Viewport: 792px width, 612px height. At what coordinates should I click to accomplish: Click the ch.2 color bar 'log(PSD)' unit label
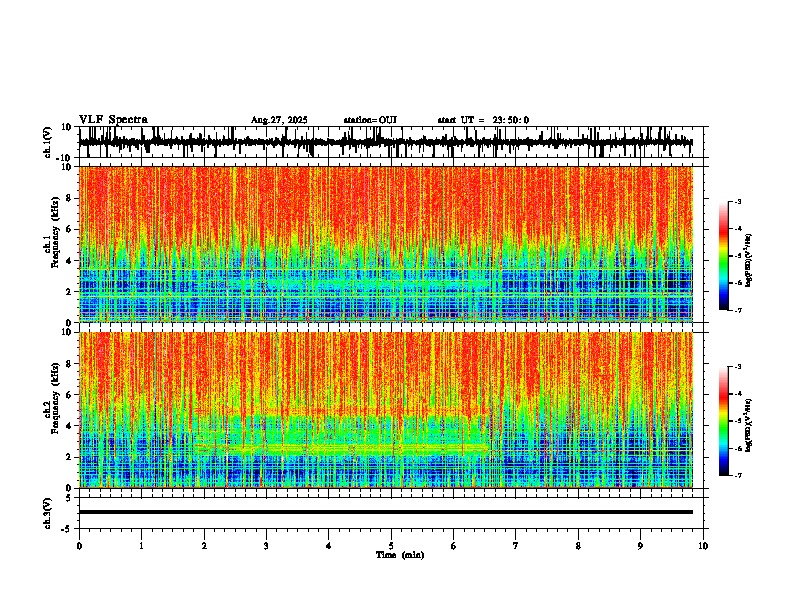click(x=750, y=425)
